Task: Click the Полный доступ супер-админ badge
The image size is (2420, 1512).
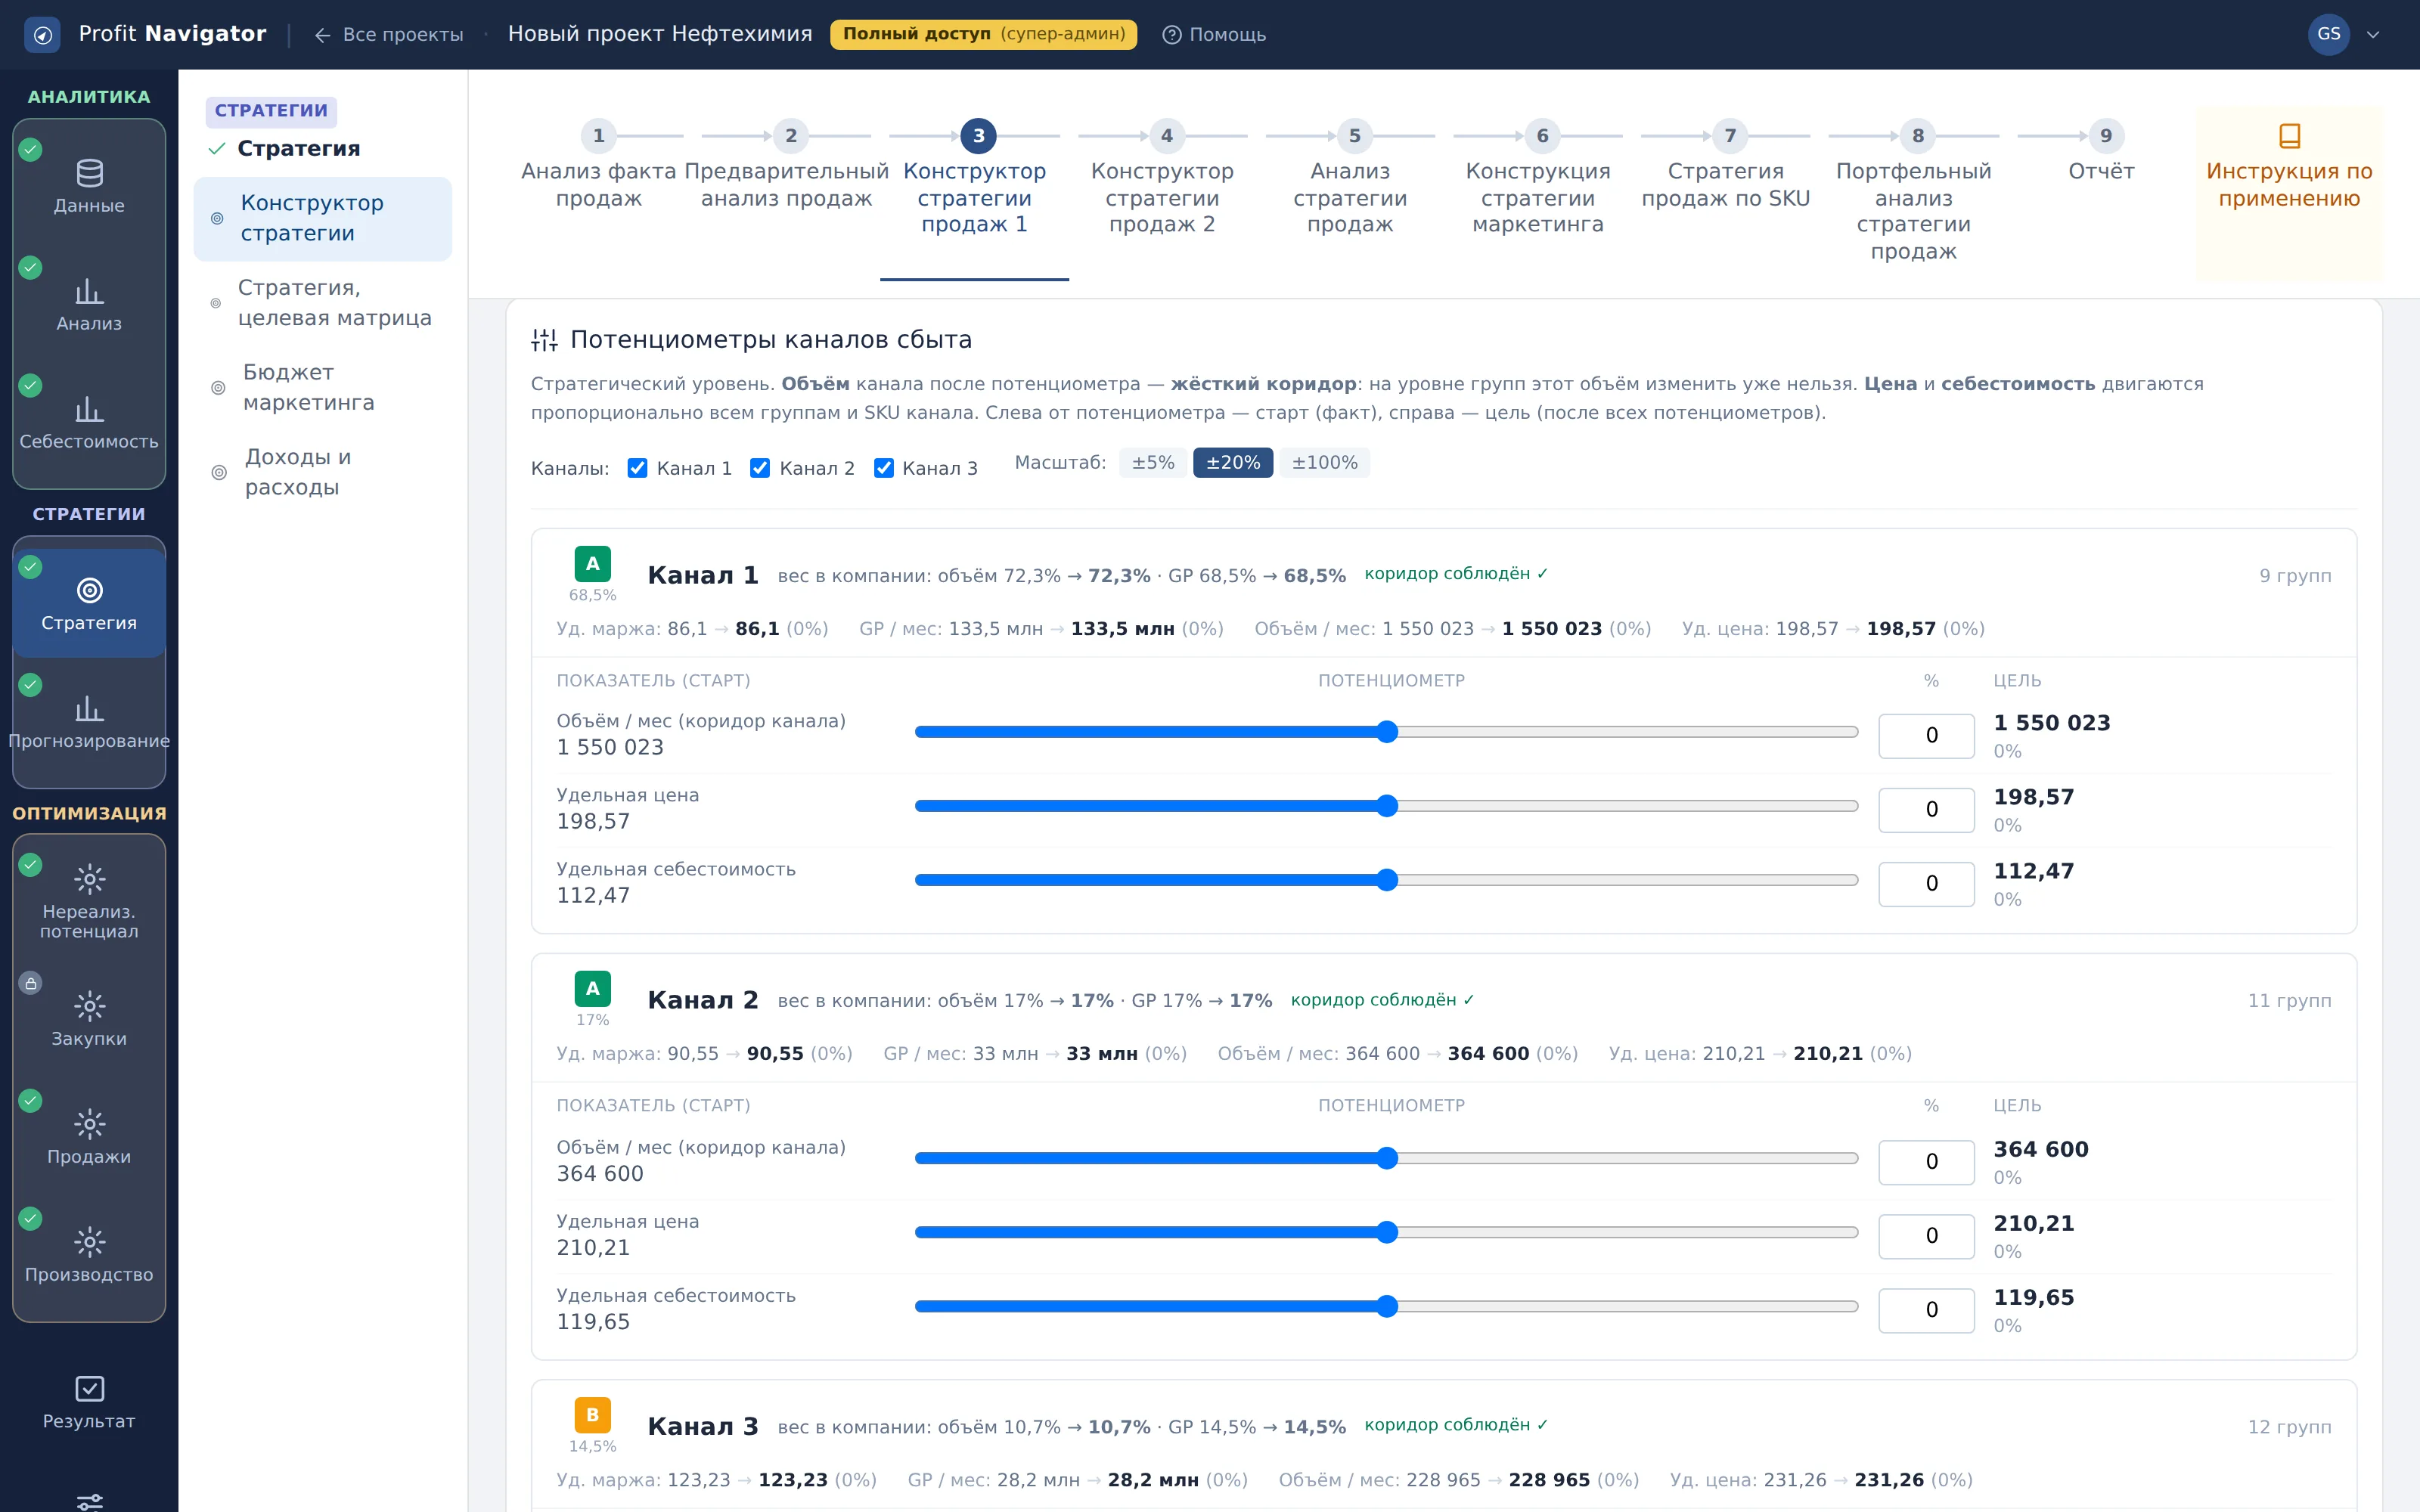Action: coord(983,35)
